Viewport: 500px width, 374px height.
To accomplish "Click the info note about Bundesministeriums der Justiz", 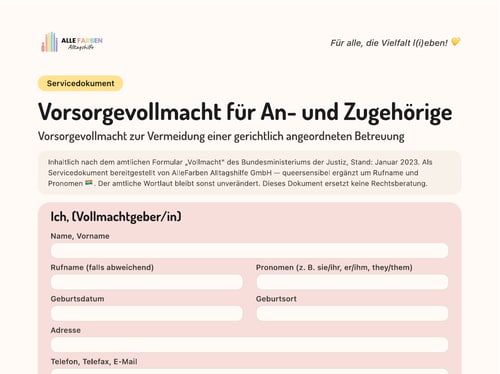I will pyautogui.click(x=249, y=173).
